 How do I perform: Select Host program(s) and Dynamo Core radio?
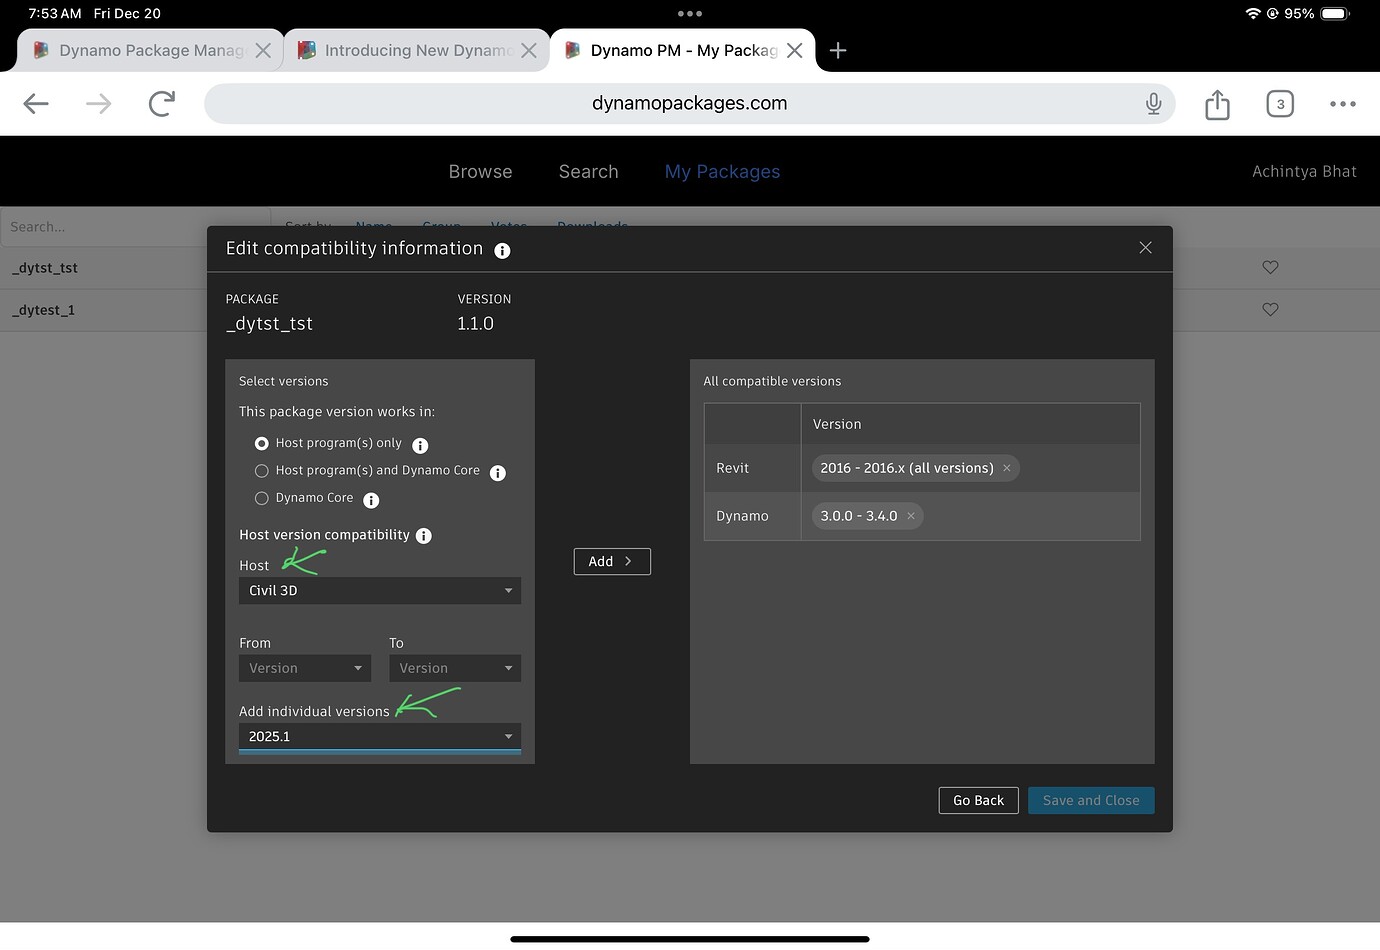click(261, 470)
